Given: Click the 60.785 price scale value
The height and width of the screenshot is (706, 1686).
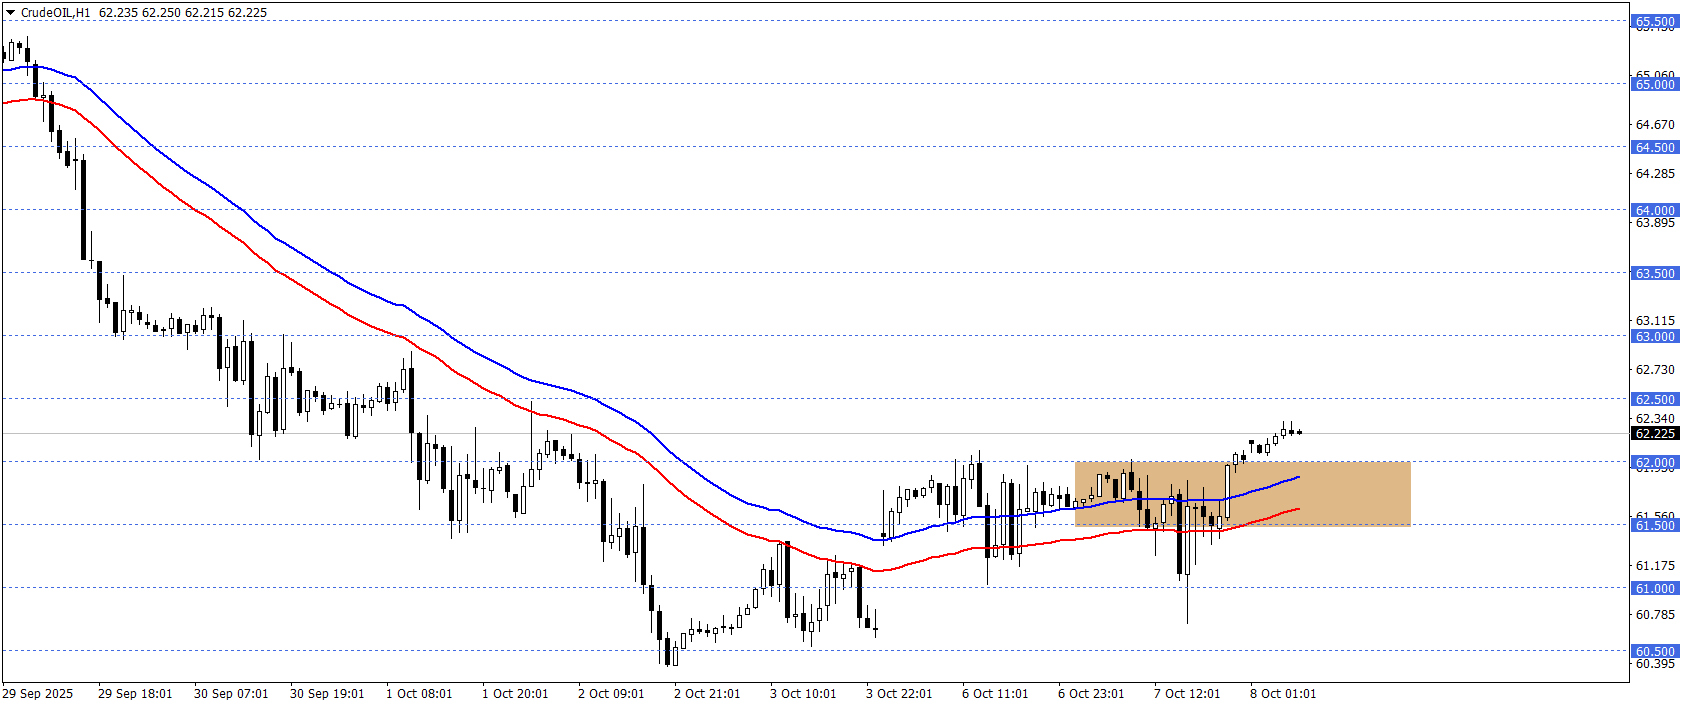Looking at the screenshot, I should (x=1655, y=615).
